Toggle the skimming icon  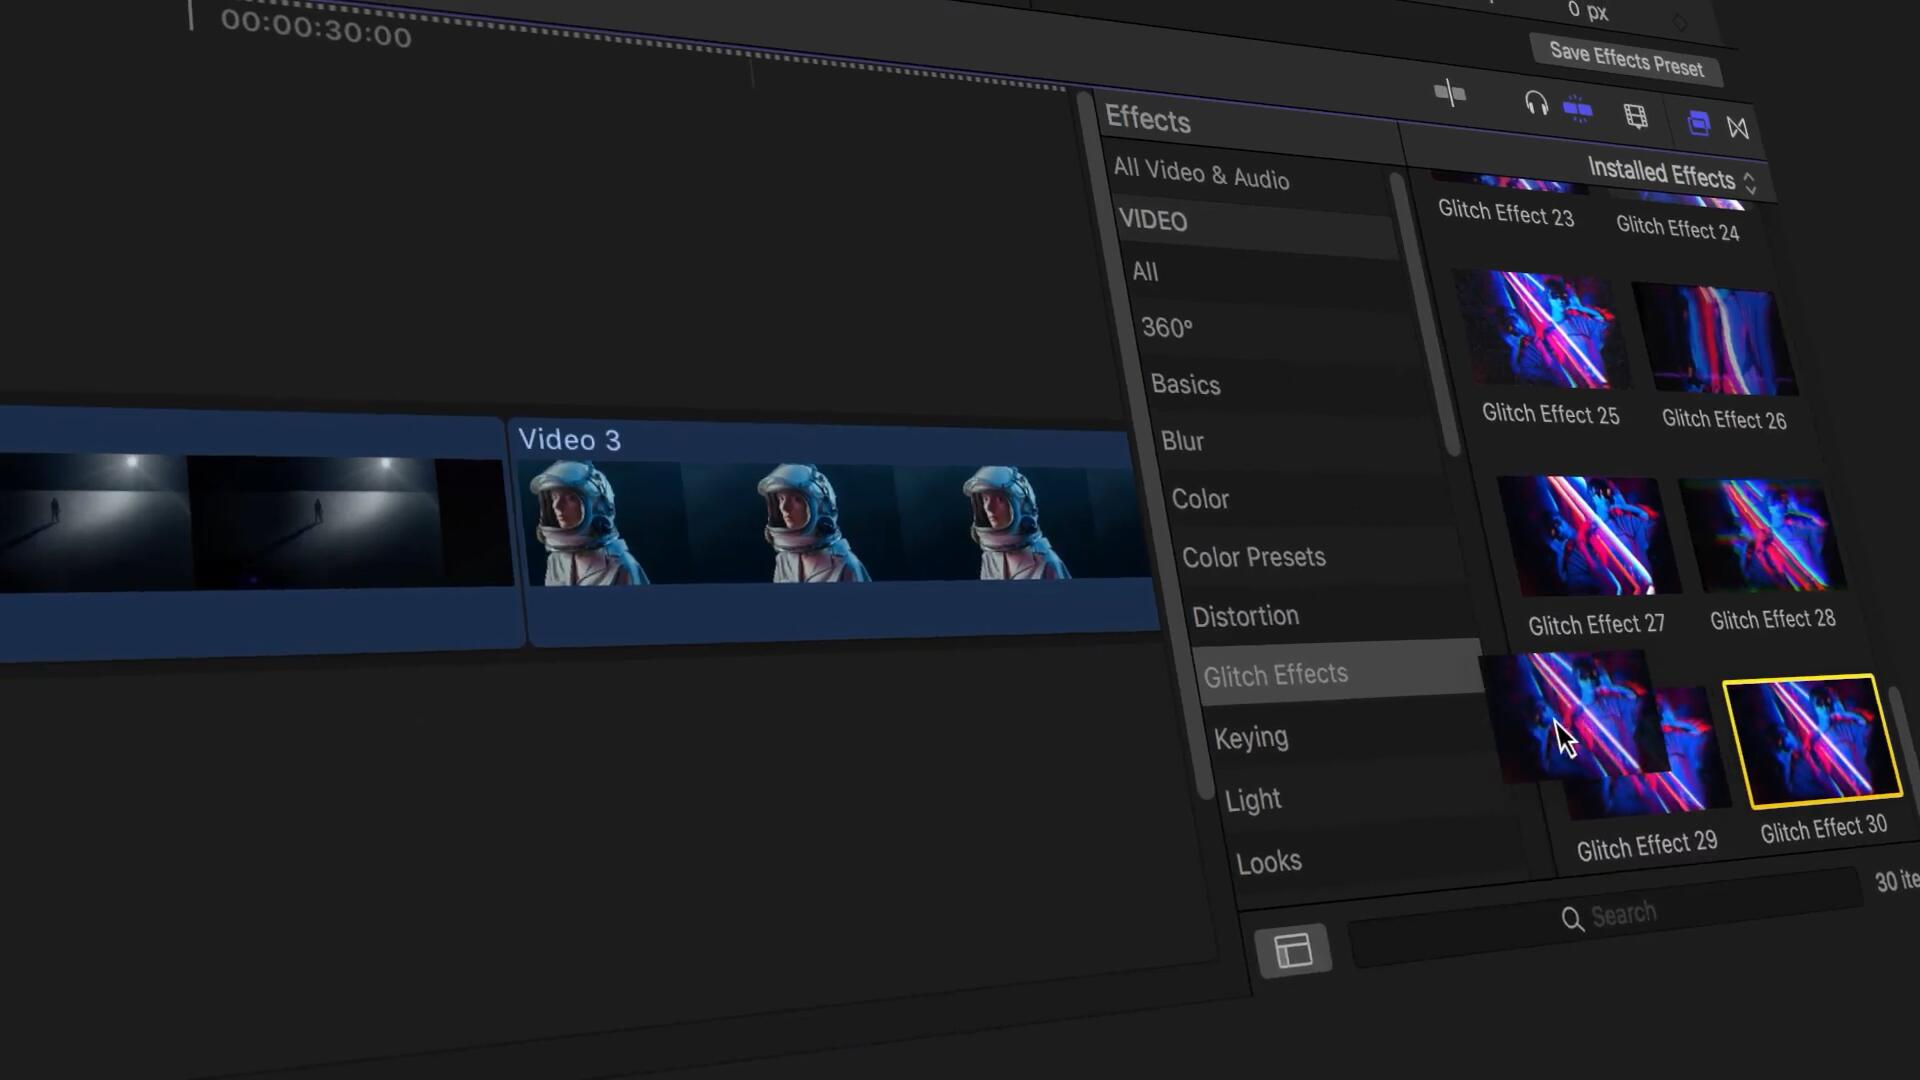[1449, 94]
